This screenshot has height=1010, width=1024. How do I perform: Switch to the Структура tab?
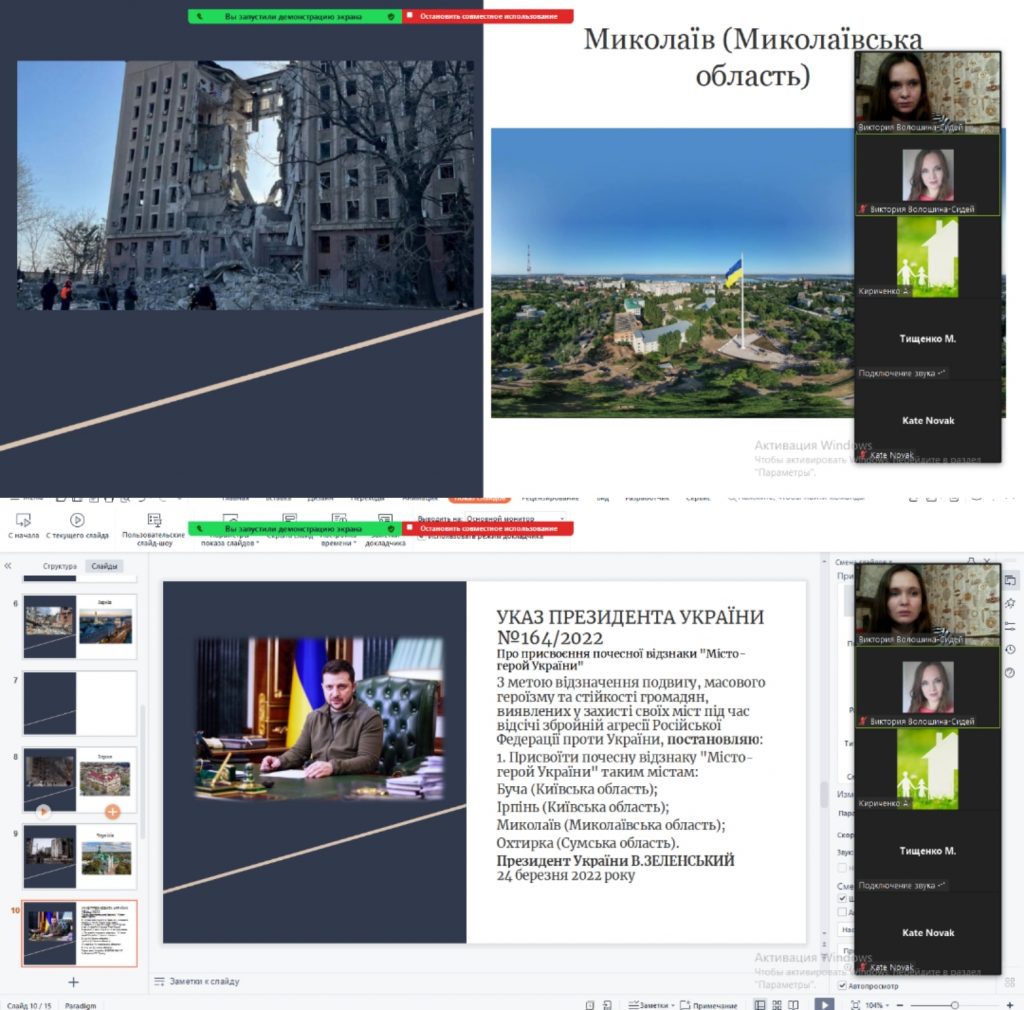(59, 566)
